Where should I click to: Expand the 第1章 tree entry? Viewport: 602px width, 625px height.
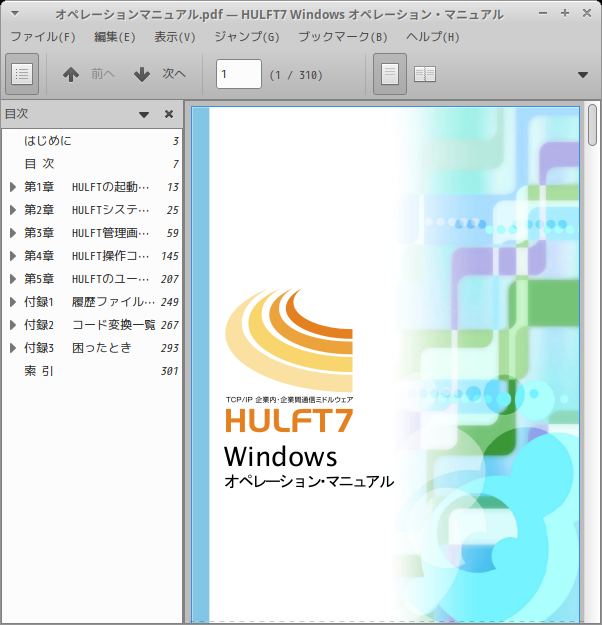[13, 187]
